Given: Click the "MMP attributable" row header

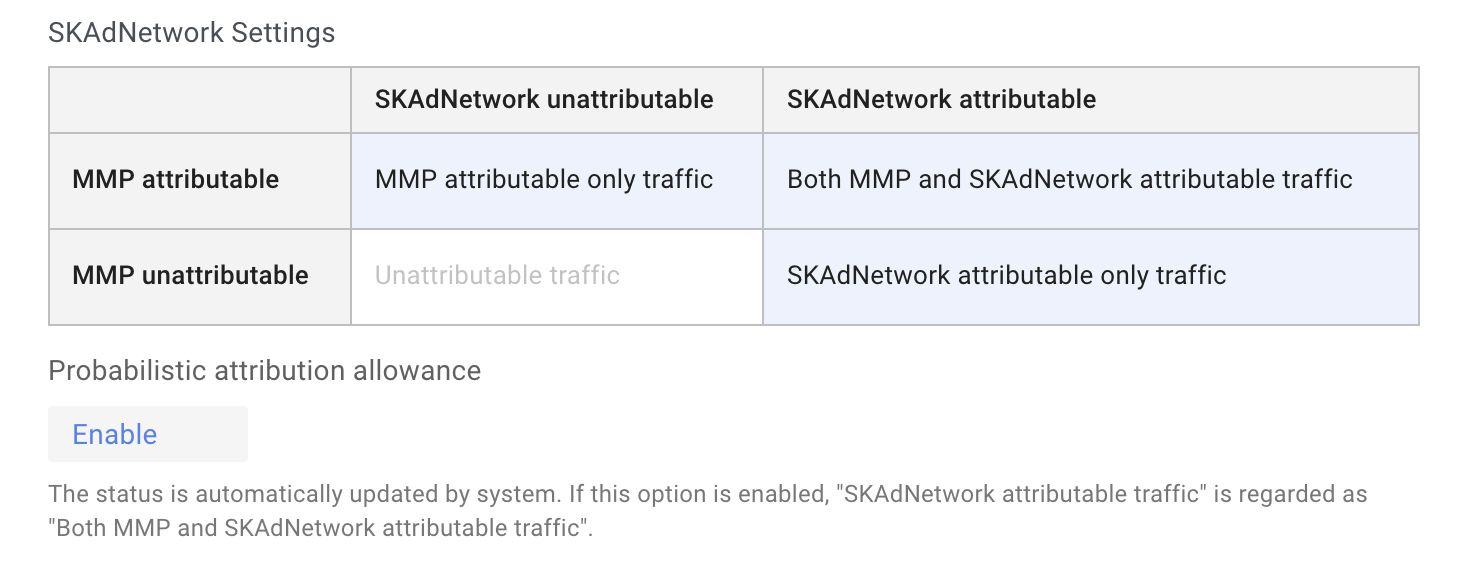Looking at the screenshot, I should [200, 181].
